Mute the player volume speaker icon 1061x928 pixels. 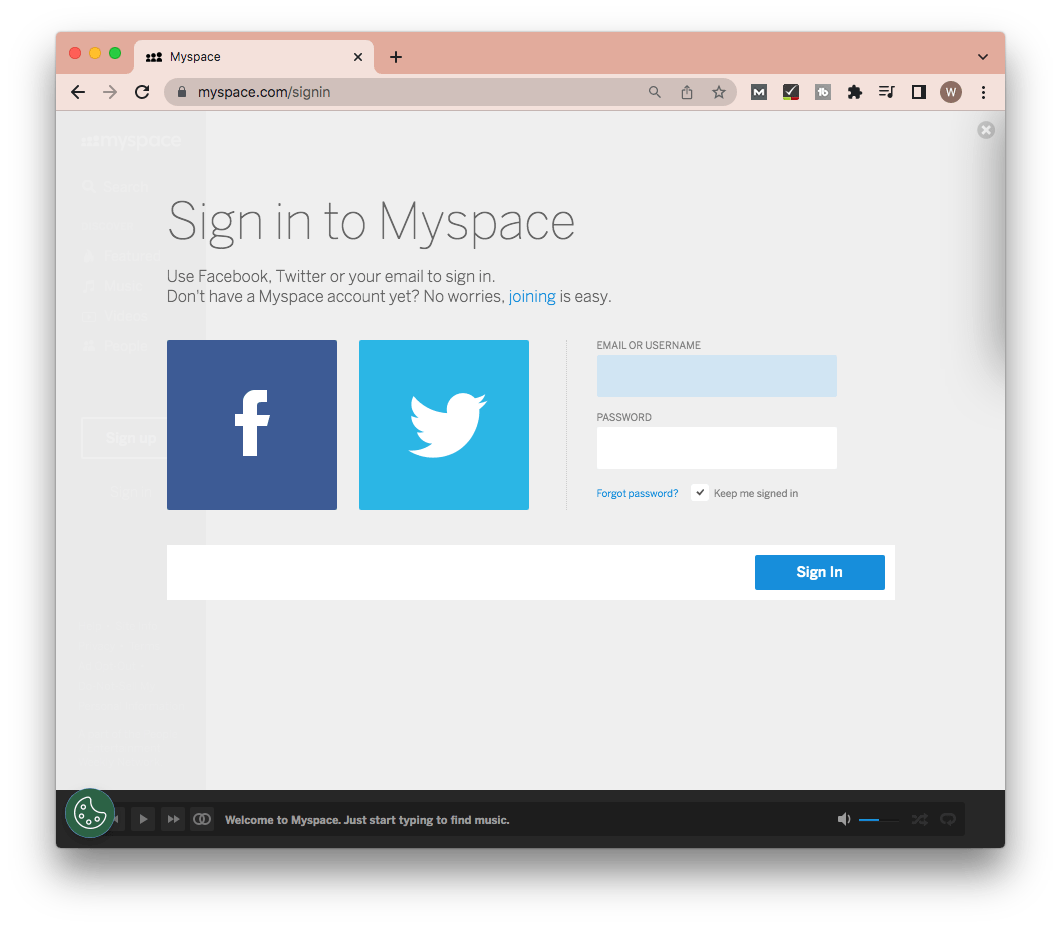(843, 819)
